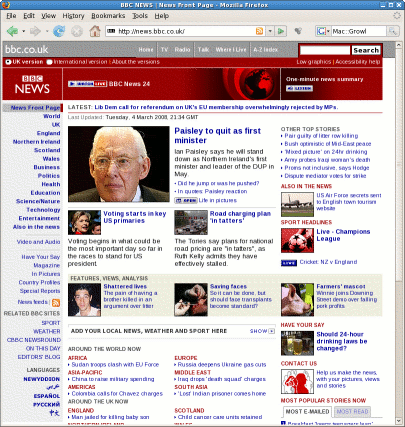Viewport: 405px width, 427px height.
Task: Open the Champions League football thumbnail
Action: pyautogui.click(x=297, y=240)
